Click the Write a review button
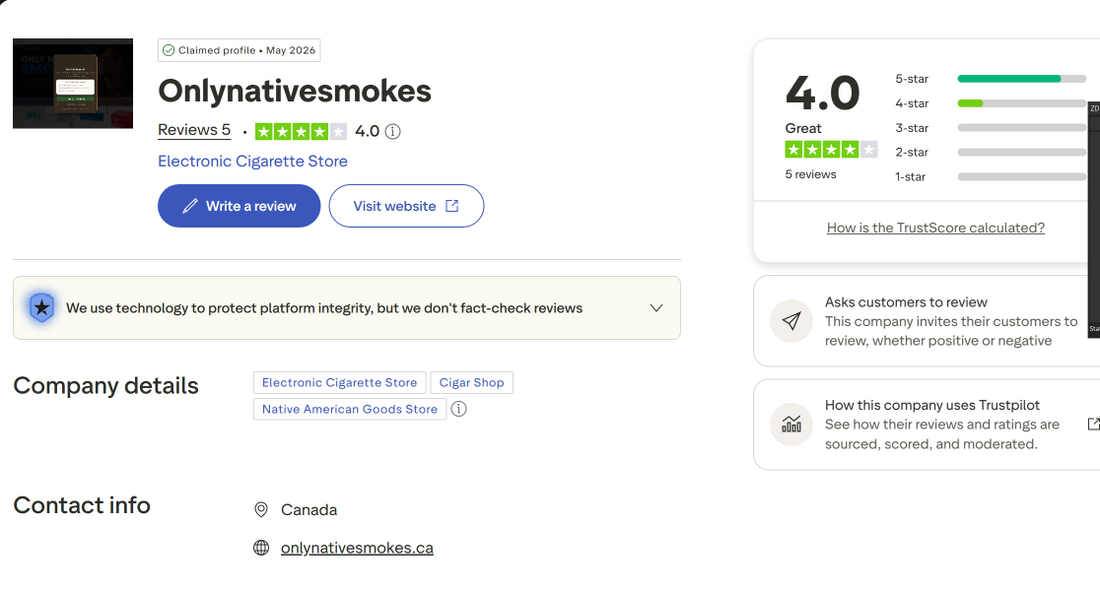The width and height of the screenshot is (1100, 589). tap(239, 206)
